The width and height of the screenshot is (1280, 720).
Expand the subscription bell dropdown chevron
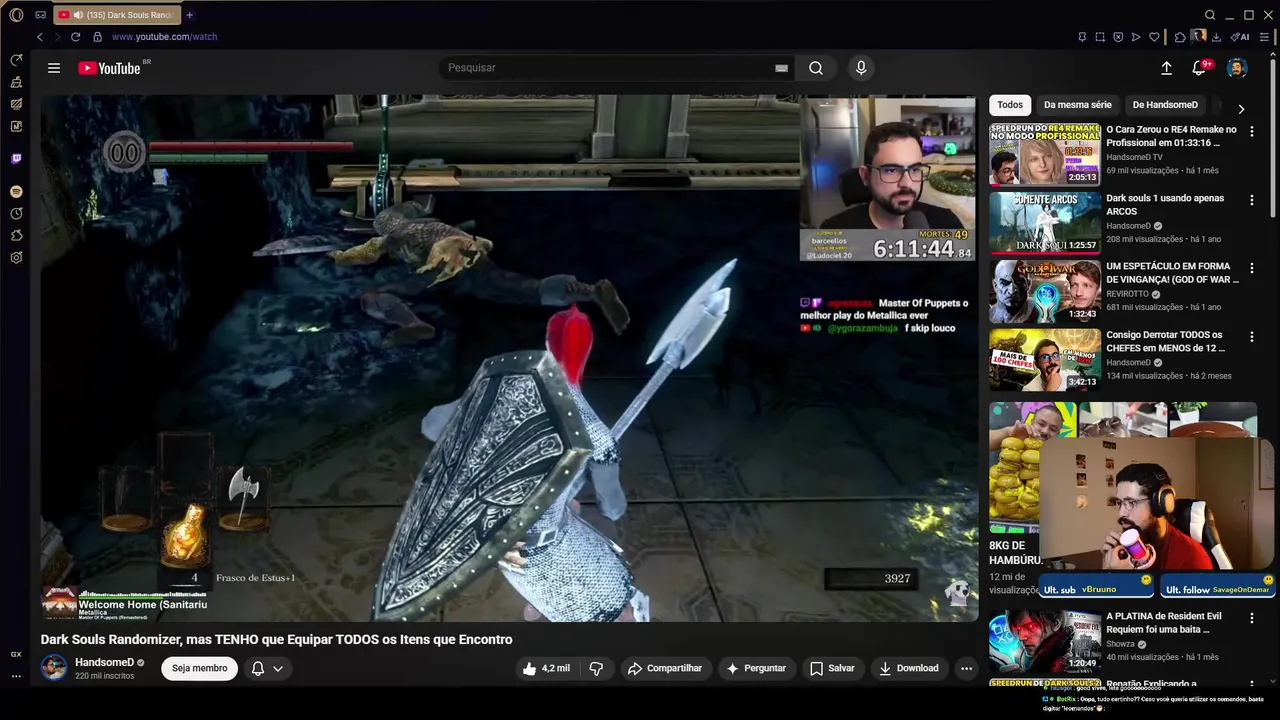[278, 668]
